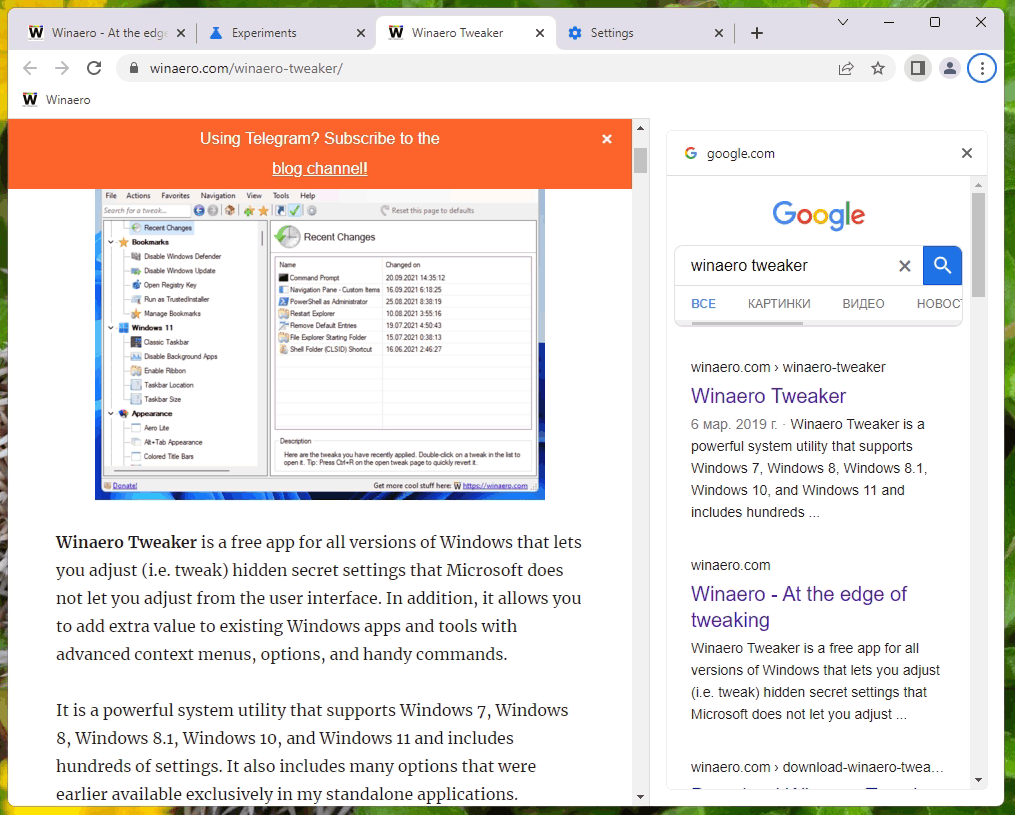
Task: Close the Winaero - At the edge tab
Action: click(x=181, y=33)
